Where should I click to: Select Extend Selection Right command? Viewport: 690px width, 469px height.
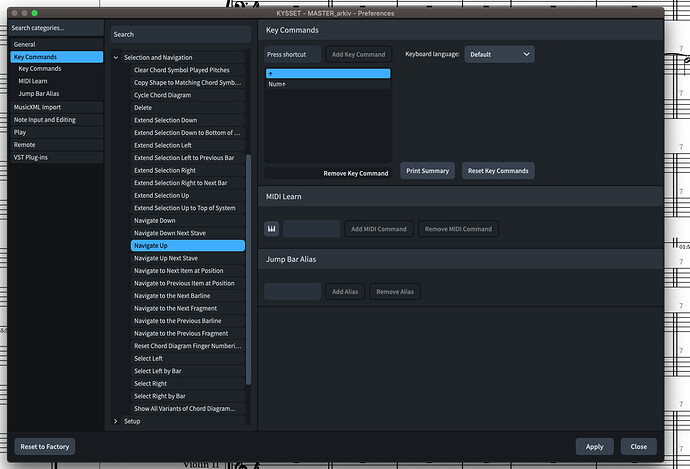(188, 170)
